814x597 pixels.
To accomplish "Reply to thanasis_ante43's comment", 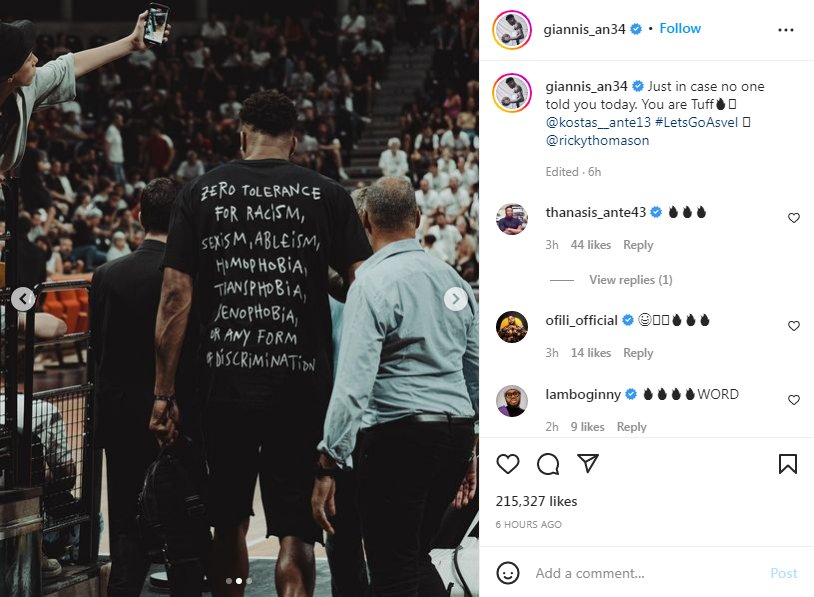I will pos(638,245).
